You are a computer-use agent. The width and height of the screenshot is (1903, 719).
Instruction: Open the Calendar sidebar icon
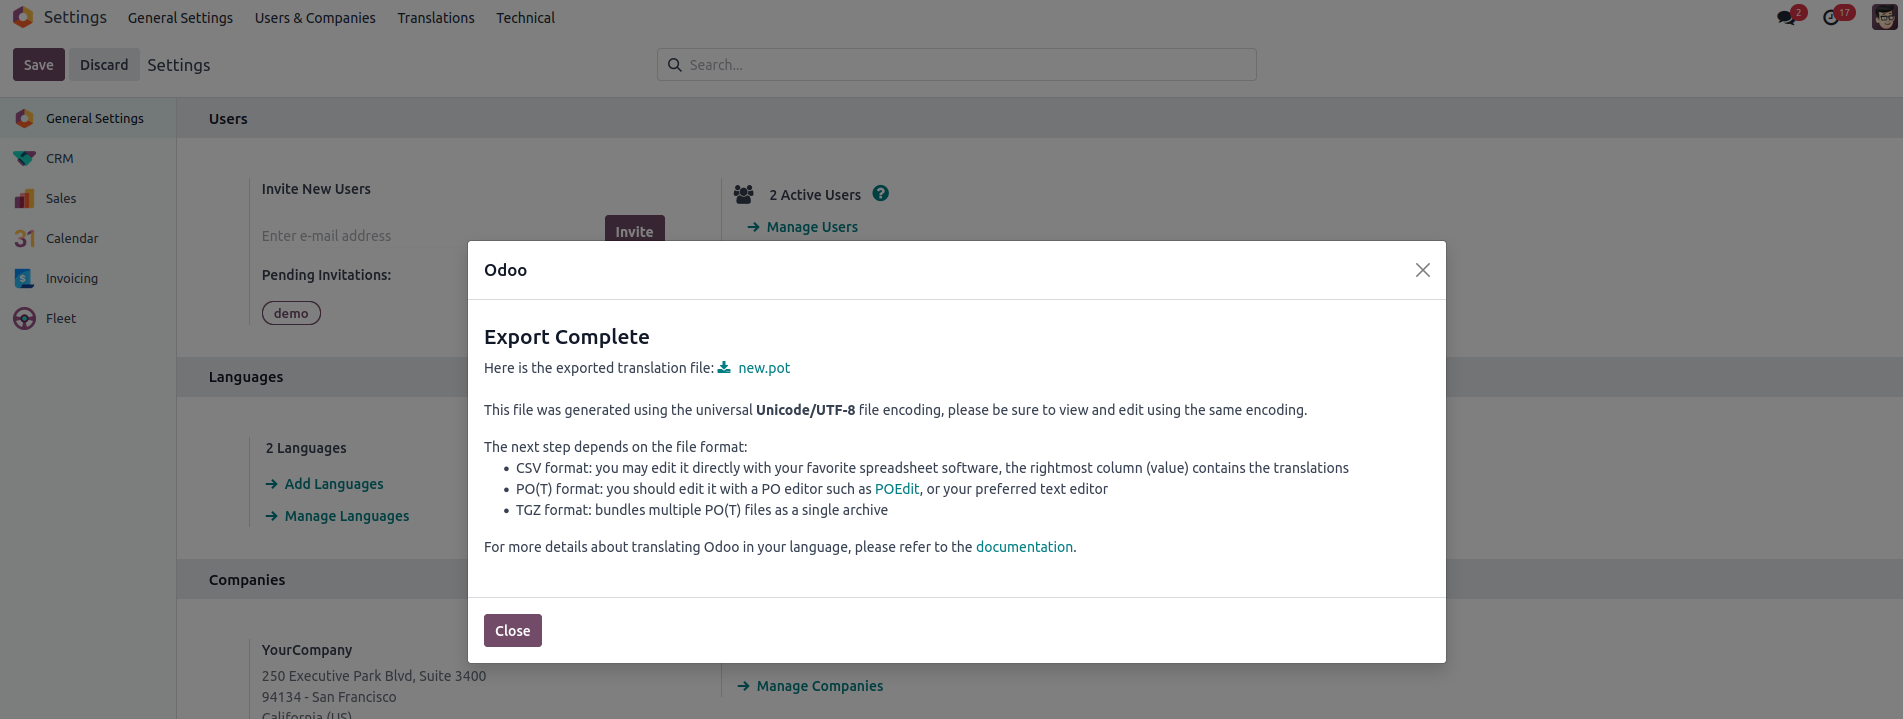point(25,238)
